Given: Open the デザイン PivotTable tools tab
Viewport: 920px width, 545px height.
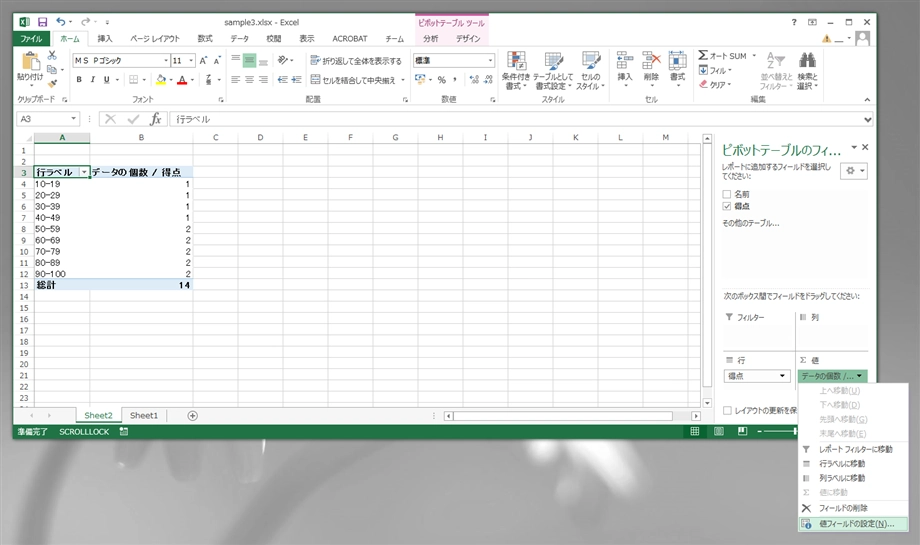Looking at the screenshot, I should [x=468, y=39].
